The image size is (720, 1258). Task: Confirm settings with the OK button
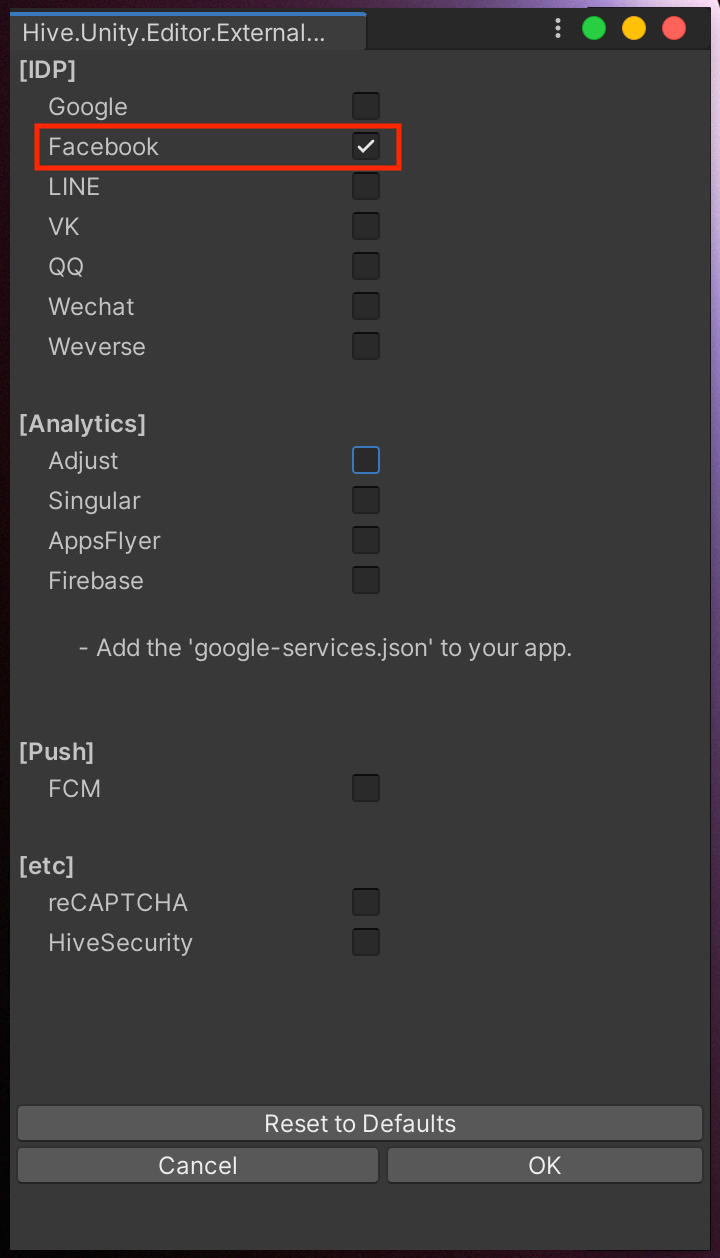point(544,1165)
